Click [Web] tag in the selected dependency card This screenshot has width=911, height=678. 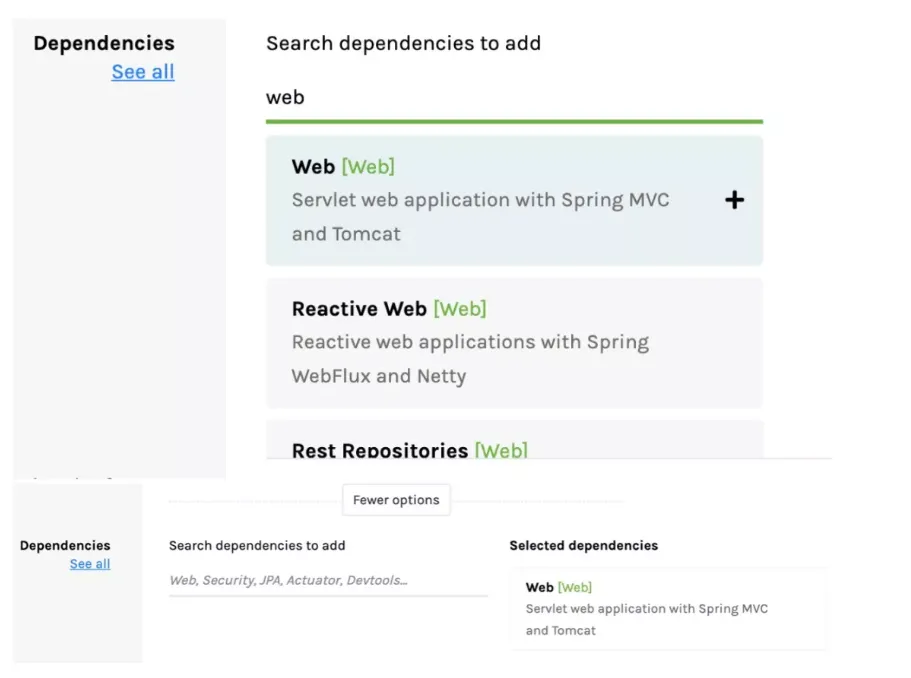pyautogui.click(x=575, y=588)
